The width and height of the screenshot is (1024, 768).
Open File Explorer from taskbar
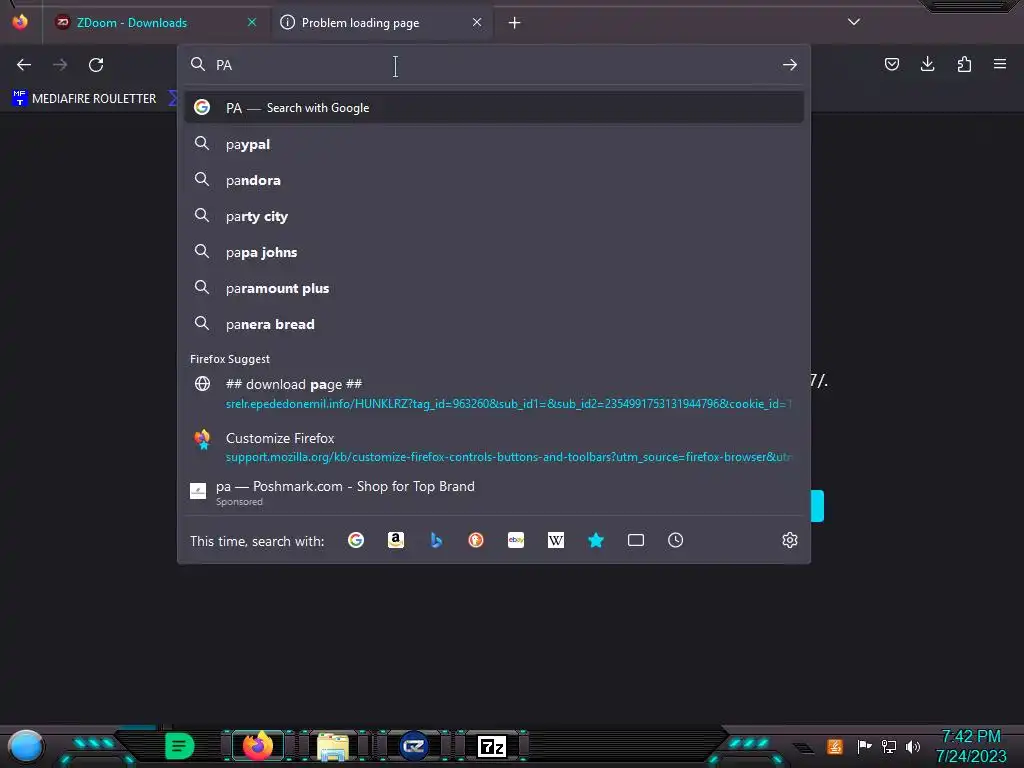click(332, 746)
